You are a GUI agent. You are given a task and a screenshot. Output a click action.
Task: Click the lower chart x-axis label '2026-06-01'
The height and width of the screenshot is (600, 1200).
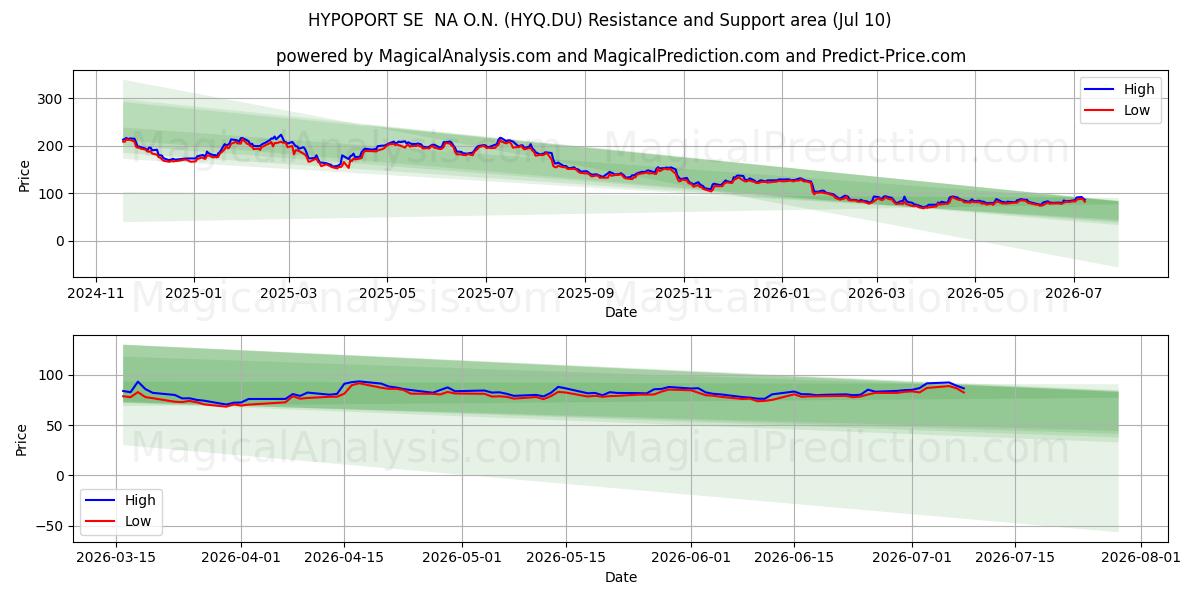click(691, 560)
